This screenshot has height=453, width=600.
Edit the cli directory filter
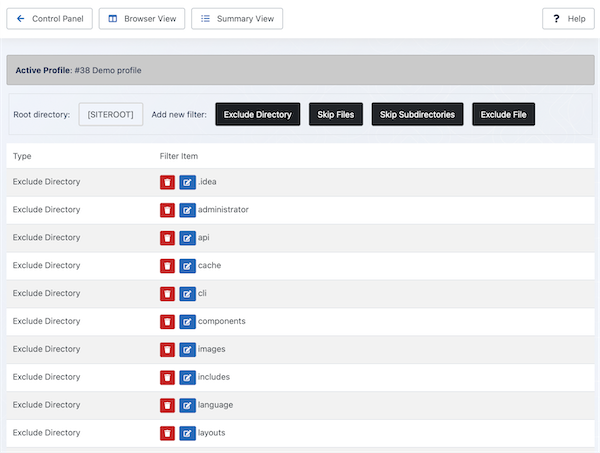[x=188, y=294]
